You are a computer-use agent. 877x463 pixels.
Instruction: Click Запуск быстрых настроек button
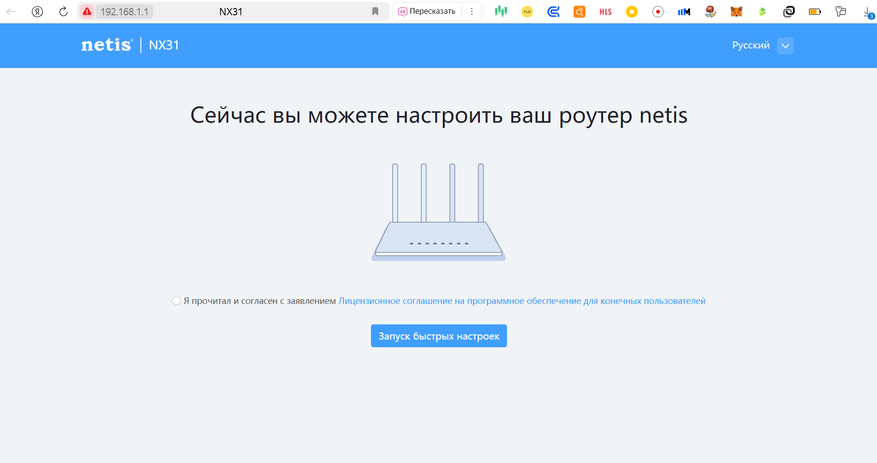439,336
